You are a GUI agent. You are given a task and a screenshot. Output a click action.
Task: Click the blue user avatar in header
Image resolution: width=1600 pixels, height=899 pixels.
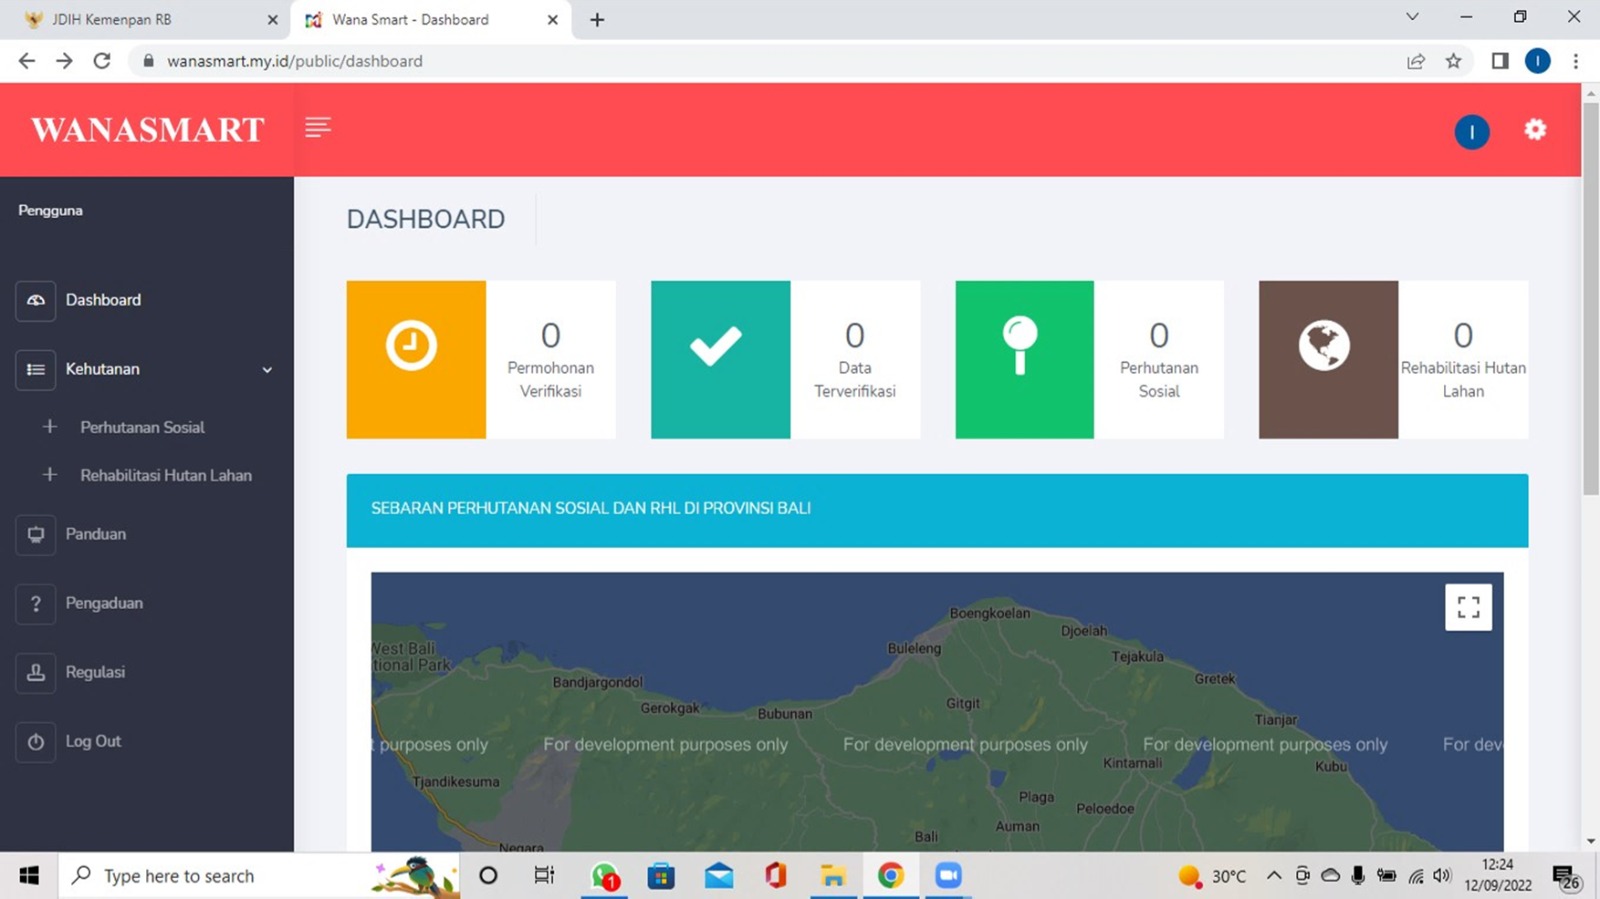(1471, 132)
